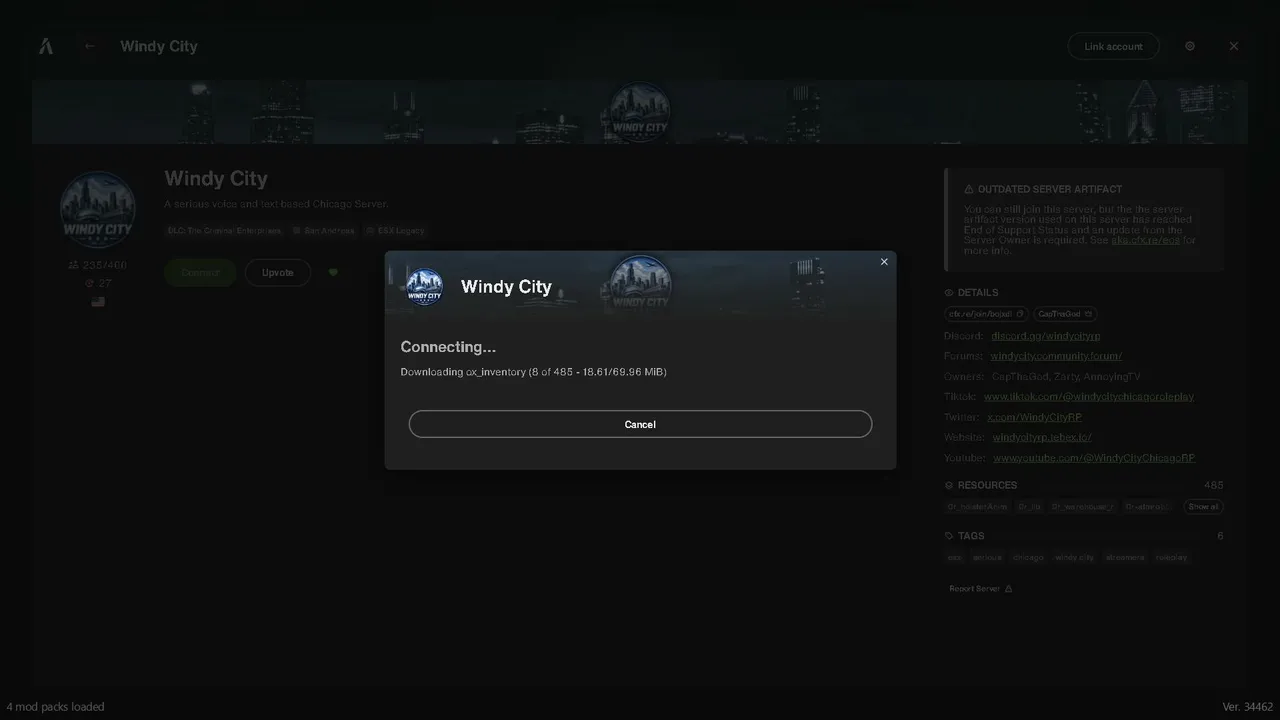The height and width of the screenshot is (720, 1280).
Task: Select the windy city tag
Action: [1075, 557]
